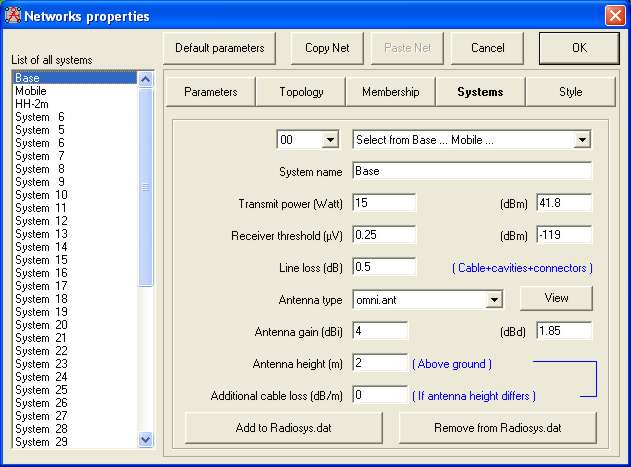Image resolution: width=631 pixels, height=467 pixels.
Task: Select System 11 in the list
Action: point(75,208)
